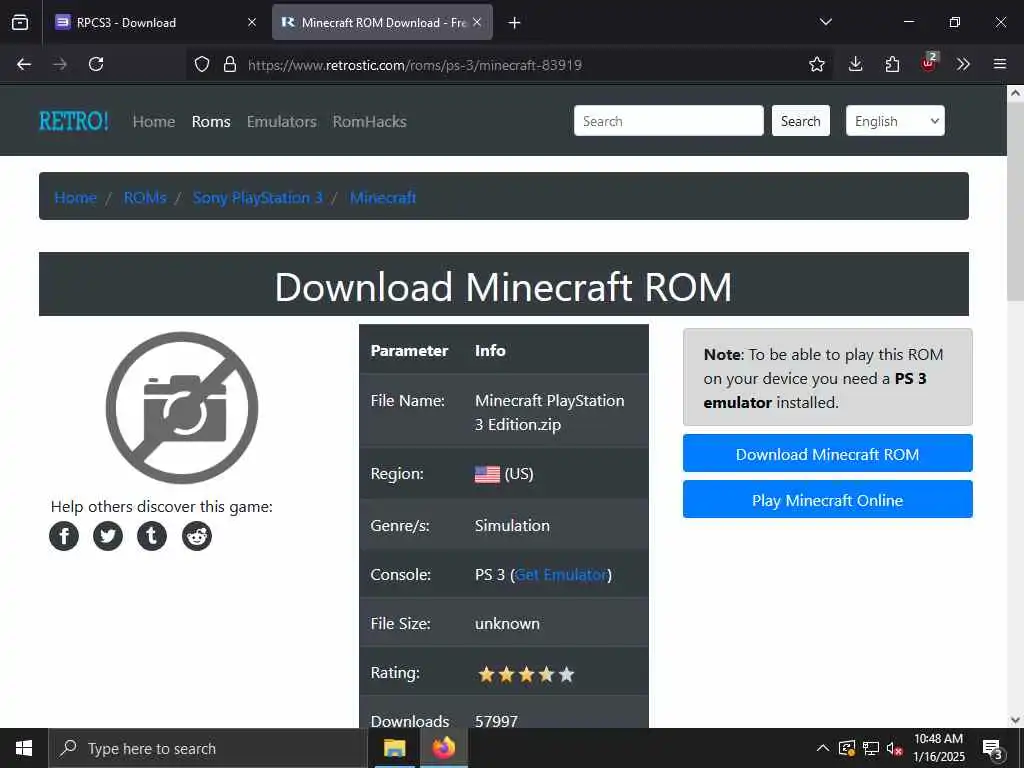This screenshot has height=768, width=1024.
Task: Click the no-image camera placeholder
Action: click(182, 408)
